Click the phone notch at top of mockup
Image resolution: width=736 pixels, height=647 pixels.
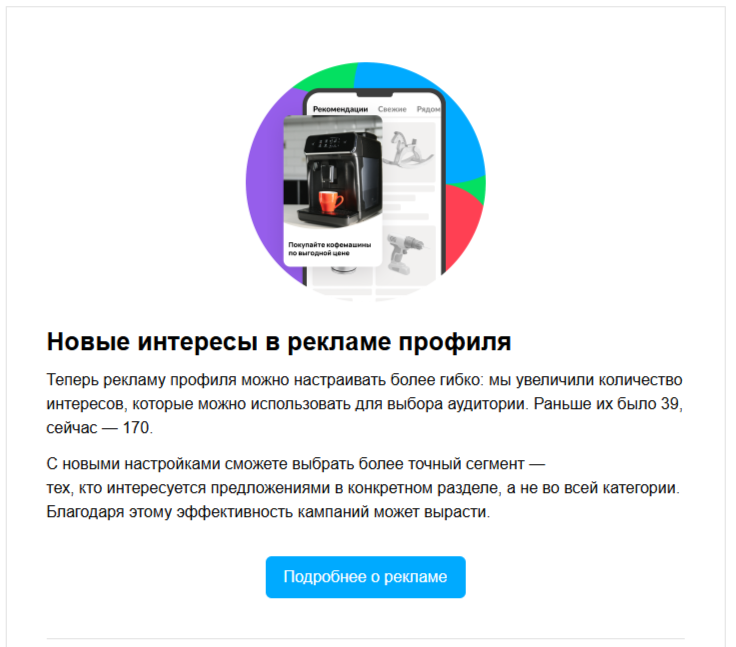coord(374,93)
